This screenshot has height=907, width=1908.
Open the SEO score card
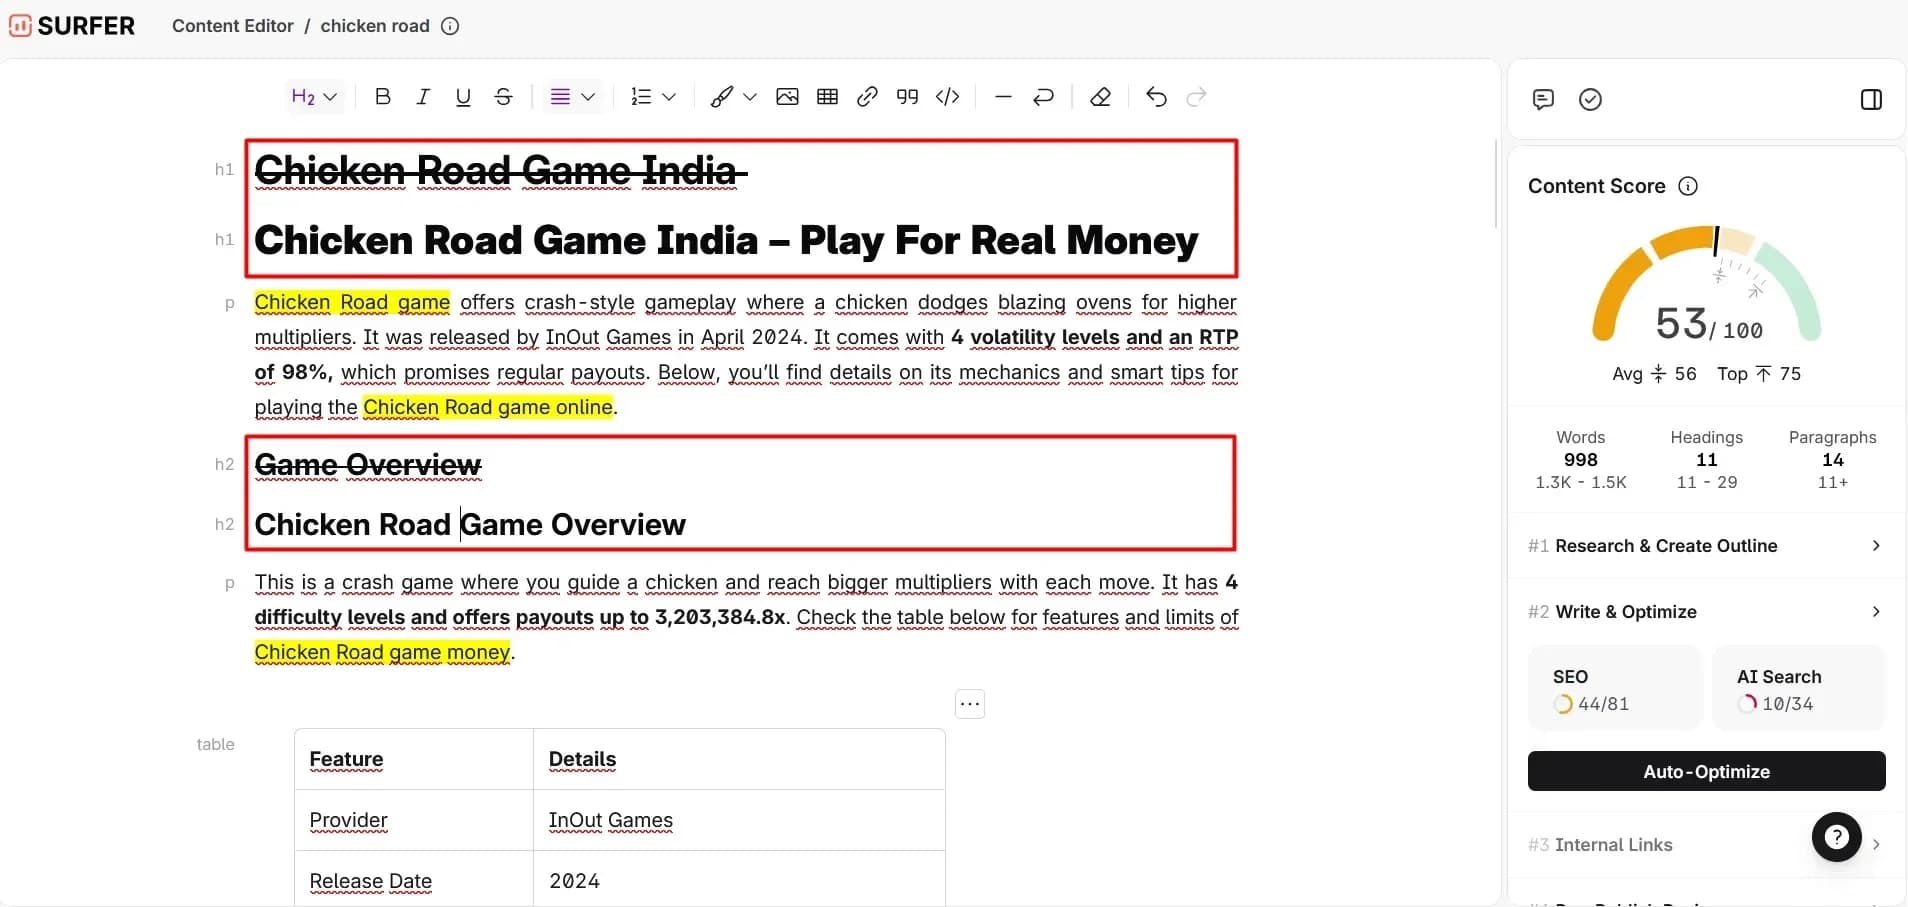coord(1615,689)
